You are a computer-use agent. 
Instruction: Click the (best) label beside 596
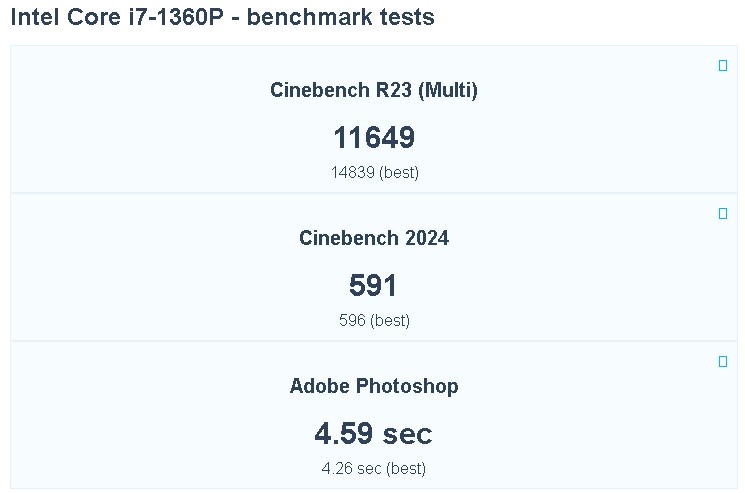(x=390, y=320)
